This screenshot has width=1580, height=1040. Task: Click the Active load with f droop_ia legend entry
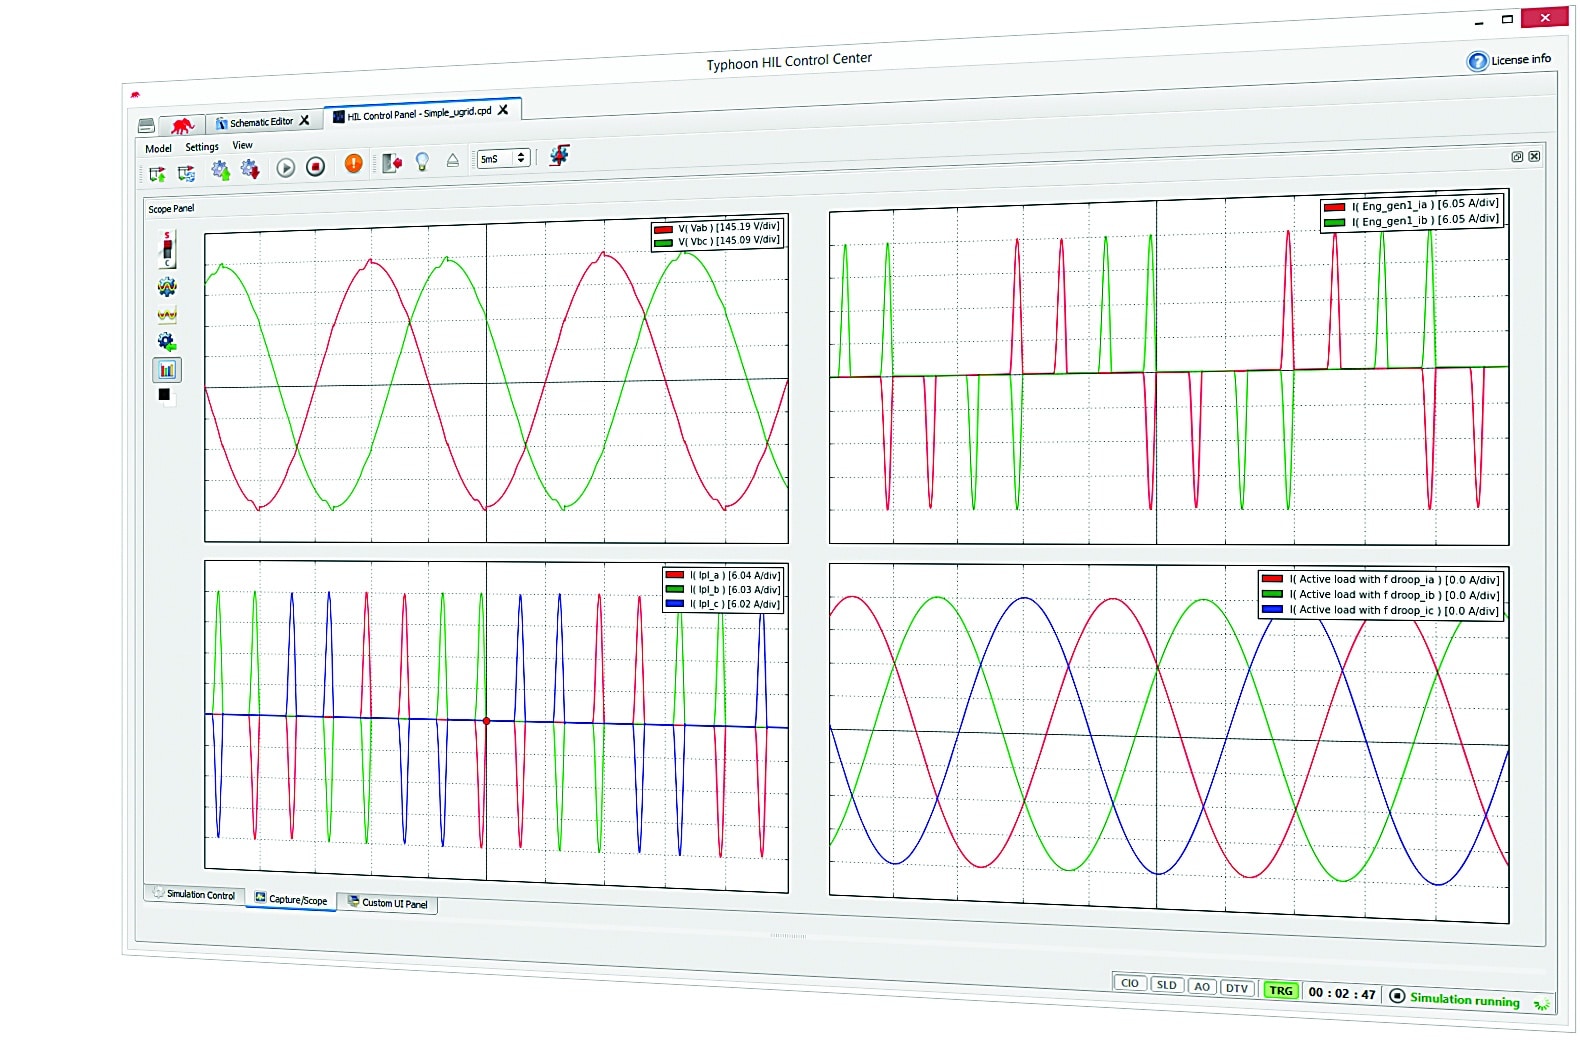point(1381,579)
